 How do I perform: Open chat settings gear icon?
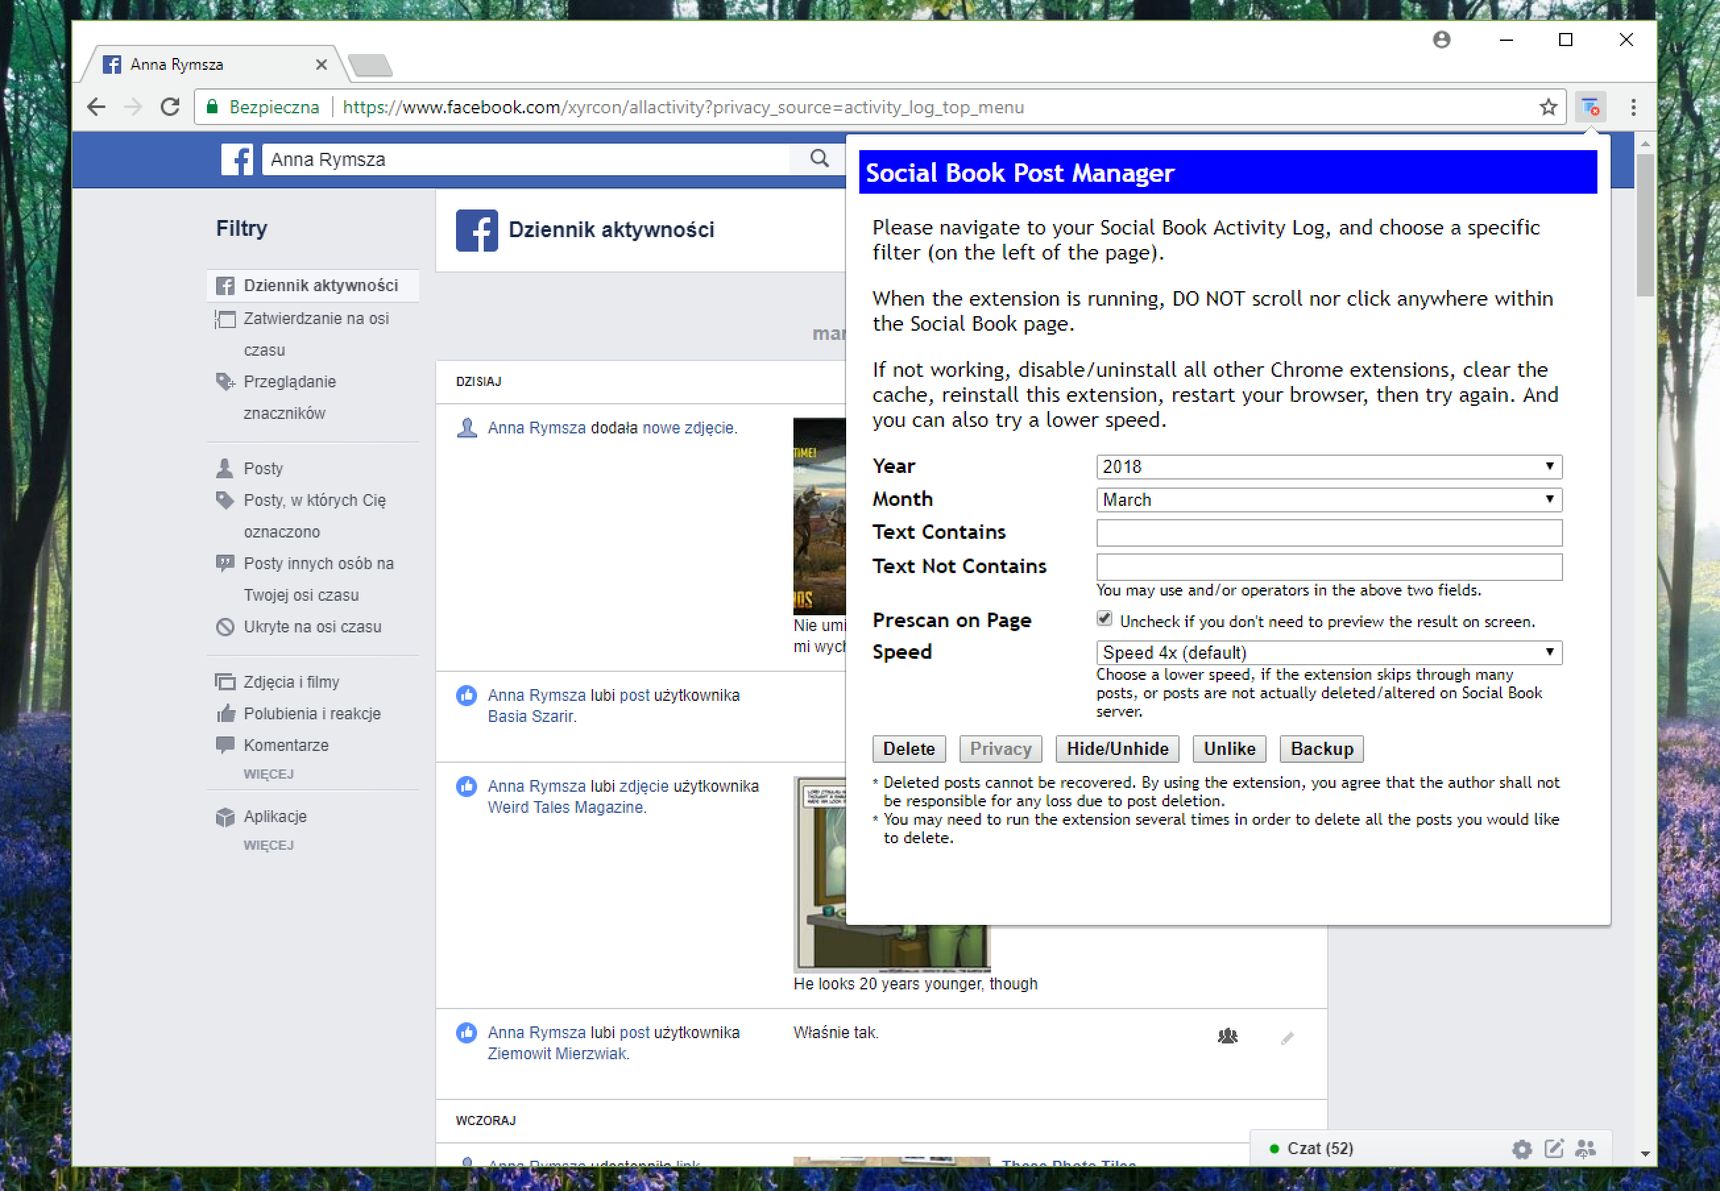1522,1149
